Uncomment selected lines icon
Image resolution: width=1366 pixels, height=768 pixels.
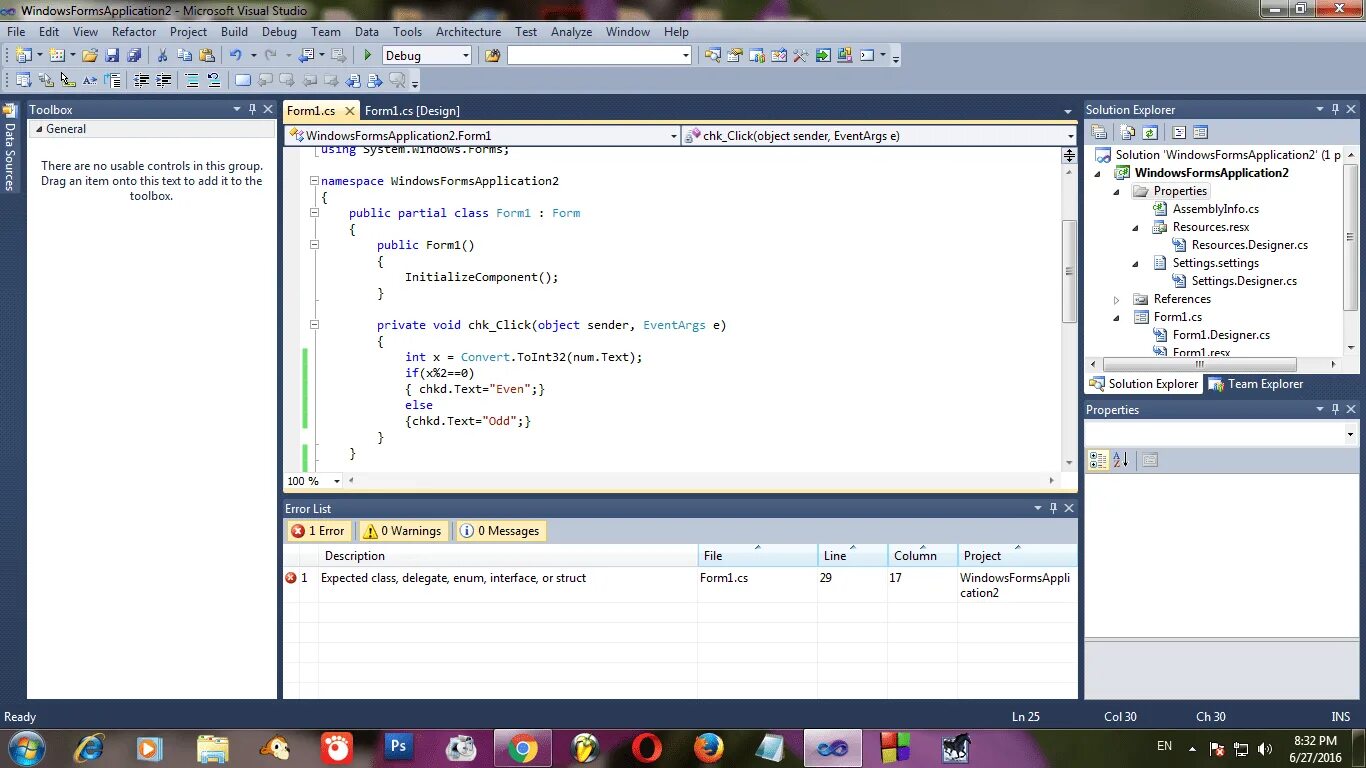click(x=214, y=81)
